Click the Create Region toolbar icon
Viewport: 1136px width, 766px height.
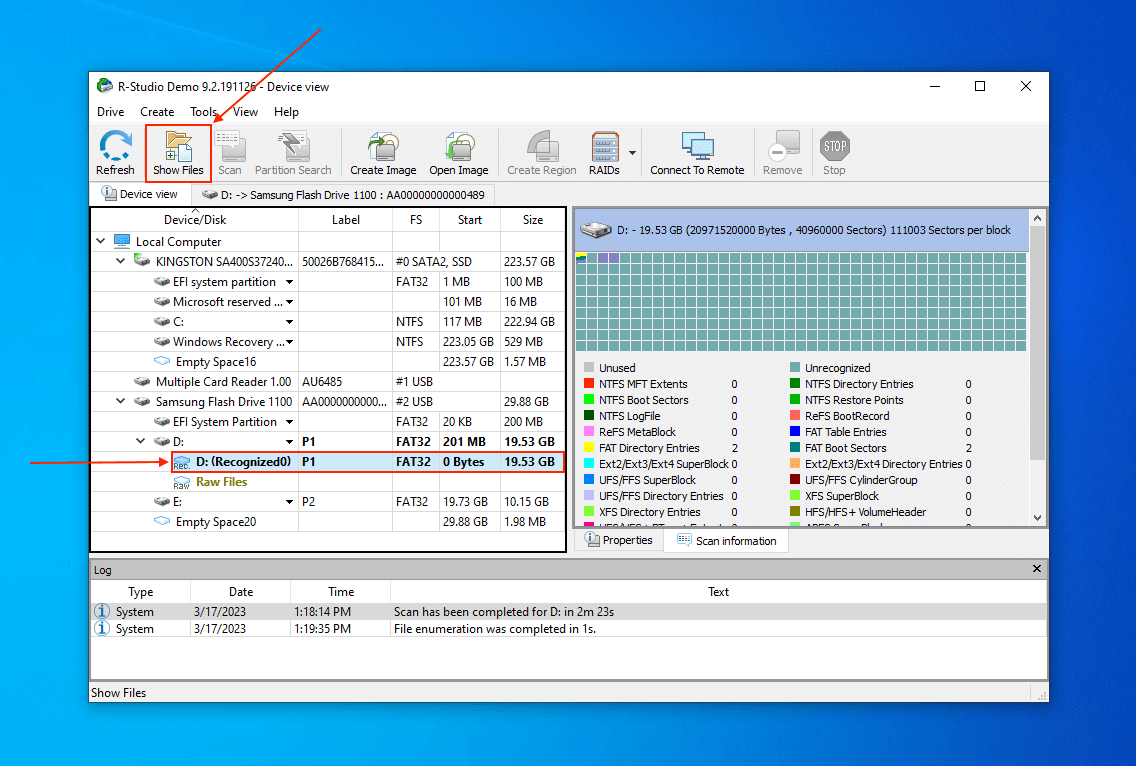click(x=542, y=153)
